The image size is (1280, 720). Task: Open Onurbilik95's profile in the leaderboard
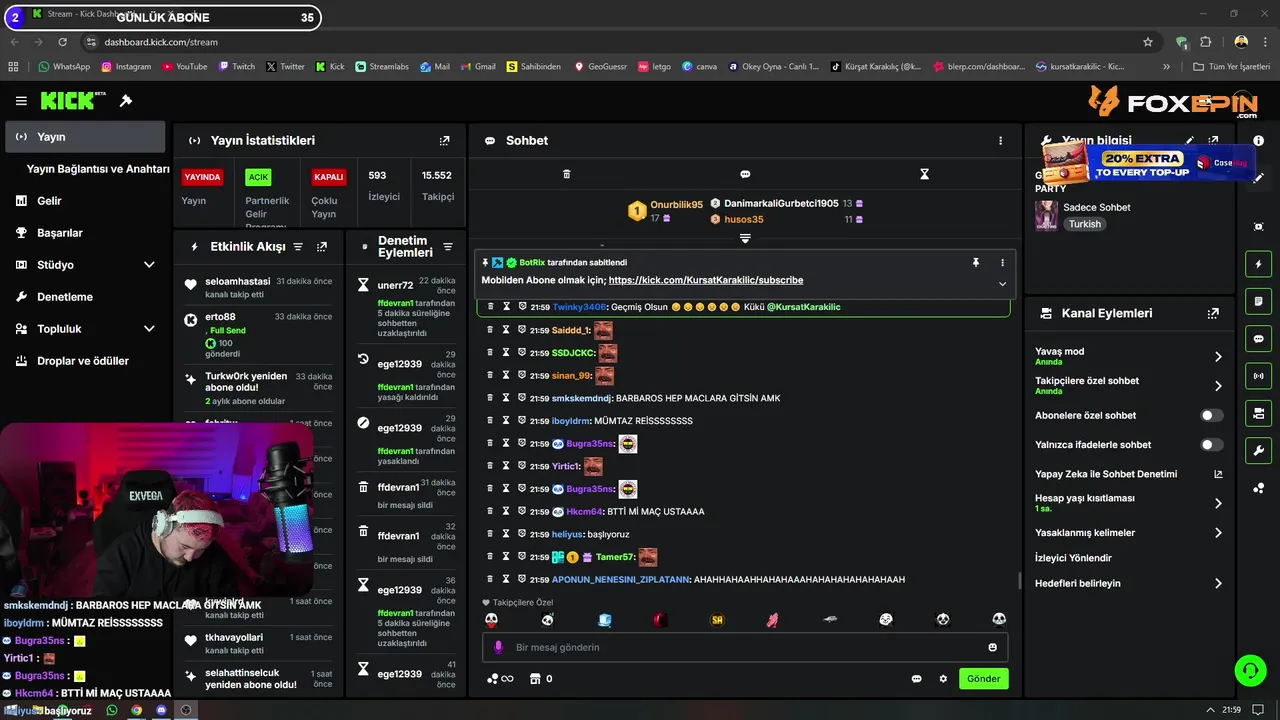(676, 205)
